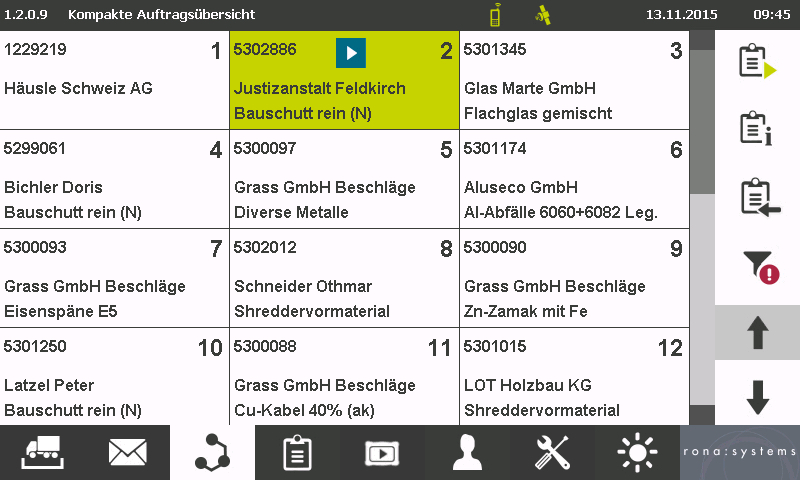Open the user profile icon
The width and height of the screenshot is (800, 480).
point(467,452)
